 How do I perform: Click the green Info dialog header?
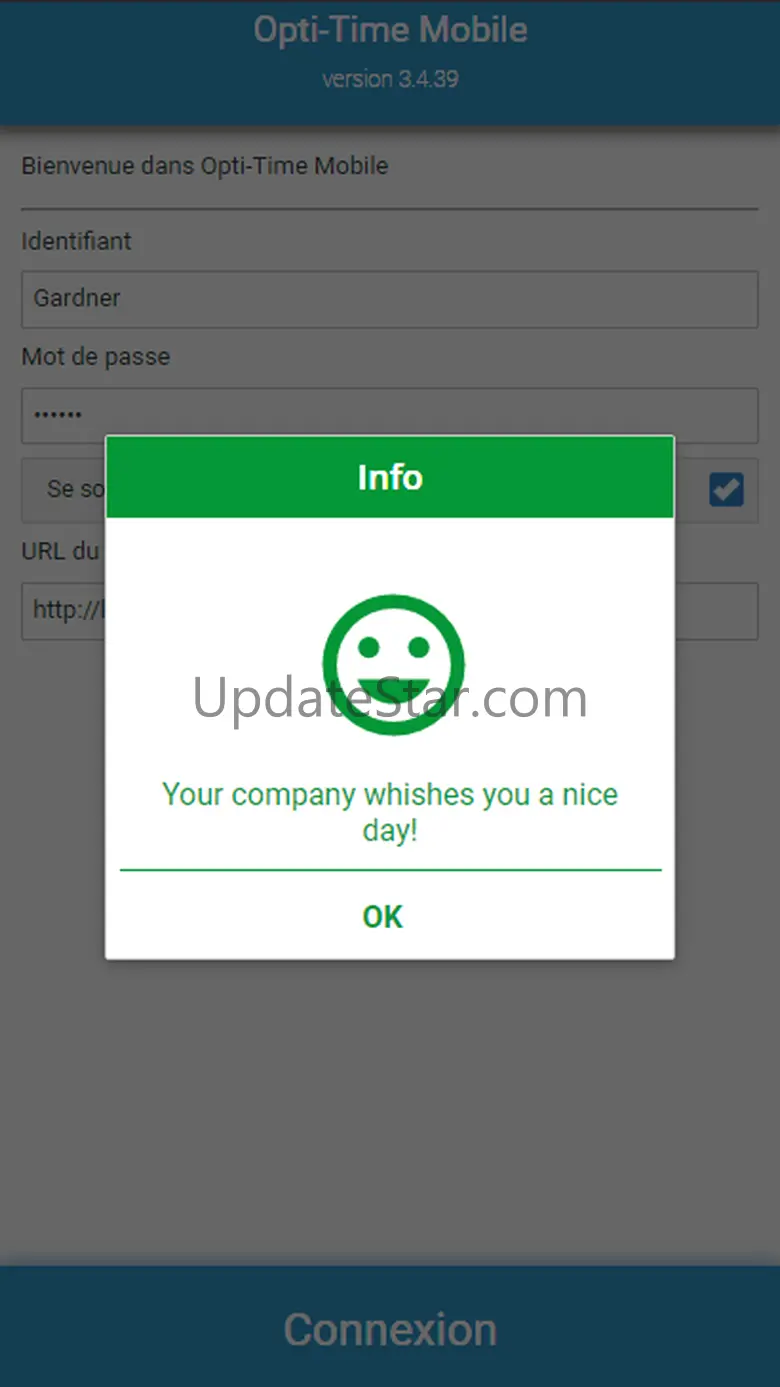390,477
